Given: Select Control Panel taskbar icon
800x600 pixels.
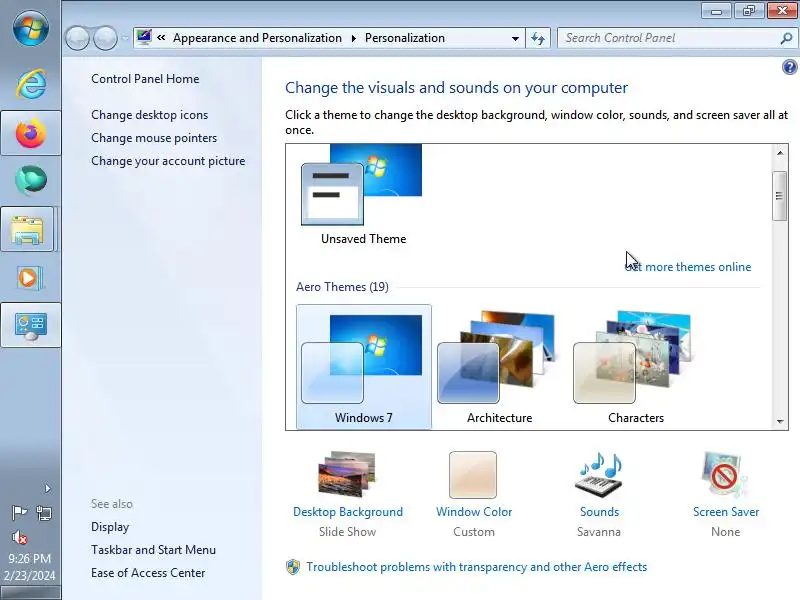Looking at the screenshot, I should click(31, 326).
